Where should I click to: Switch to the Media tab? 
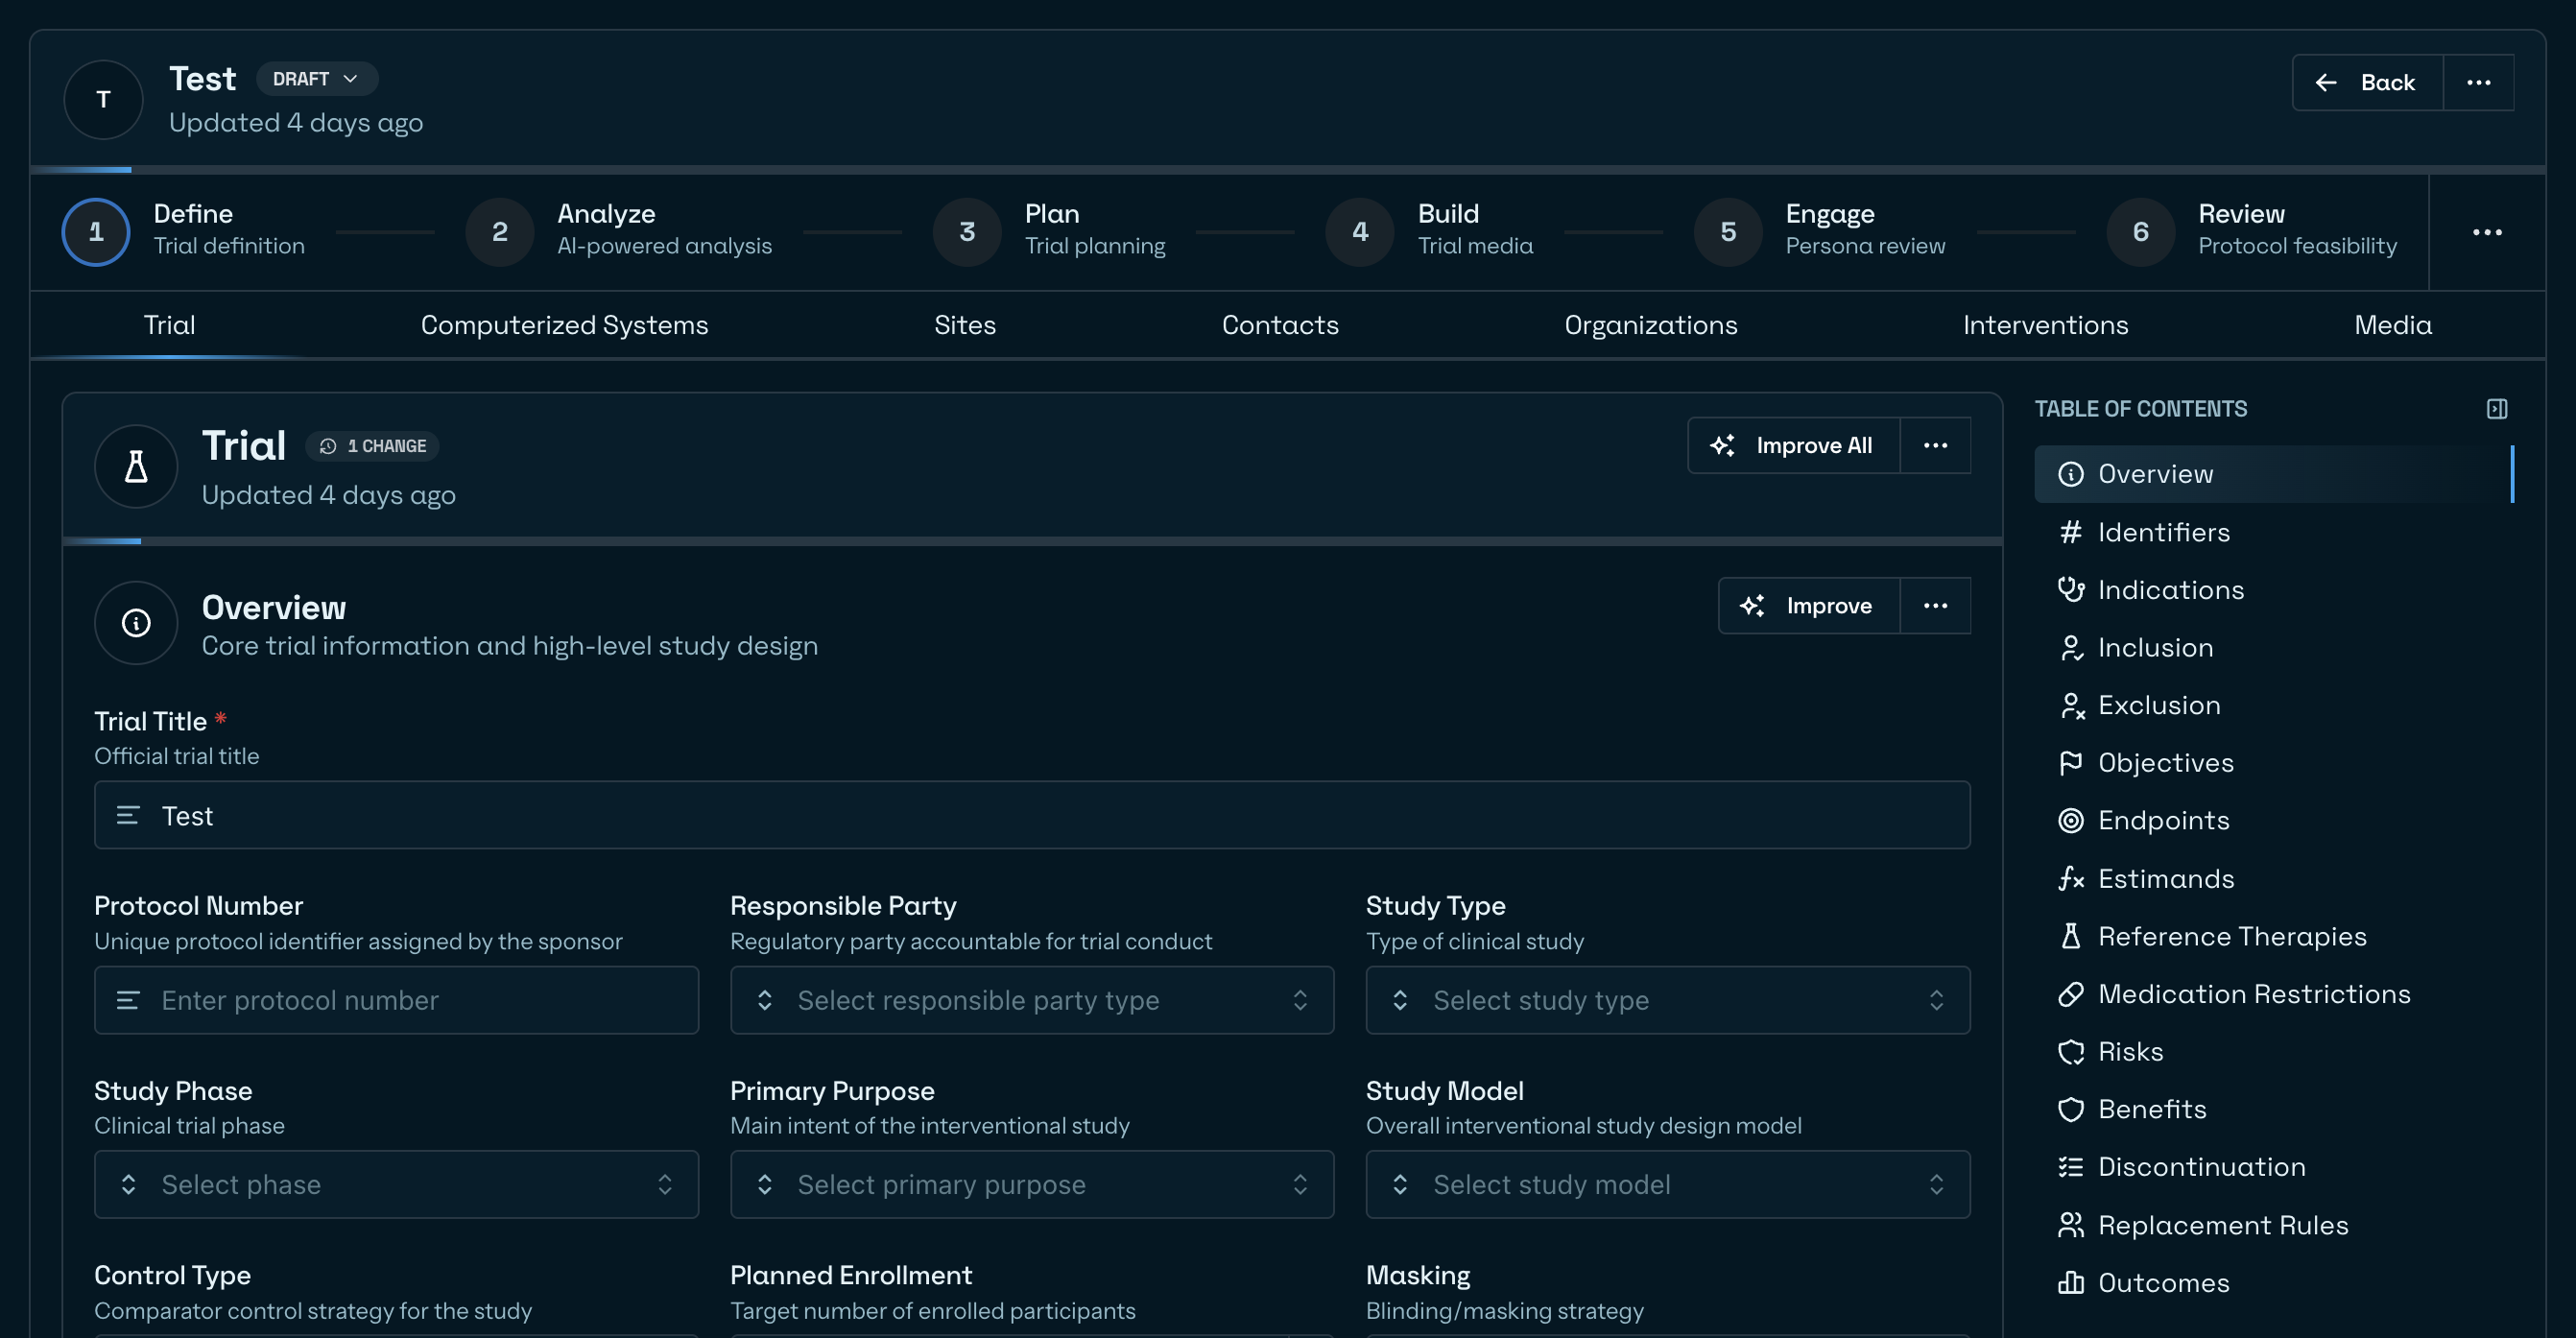point(2392,325)
